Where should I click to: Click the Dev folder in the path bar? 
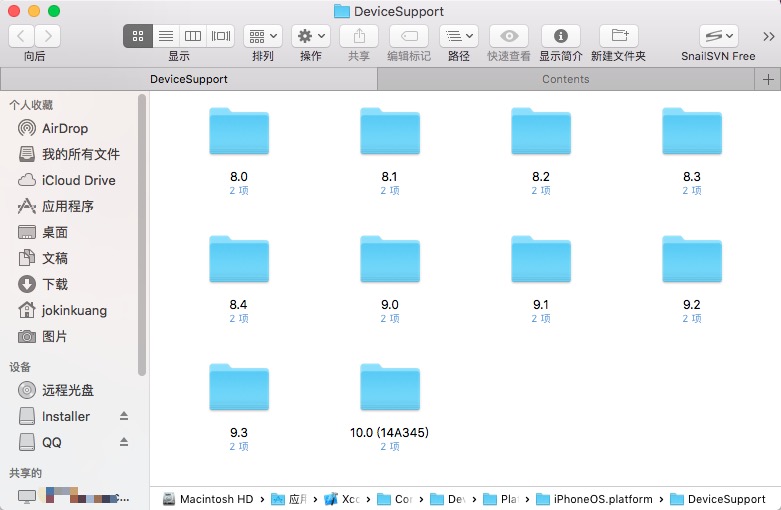point(448,499)
